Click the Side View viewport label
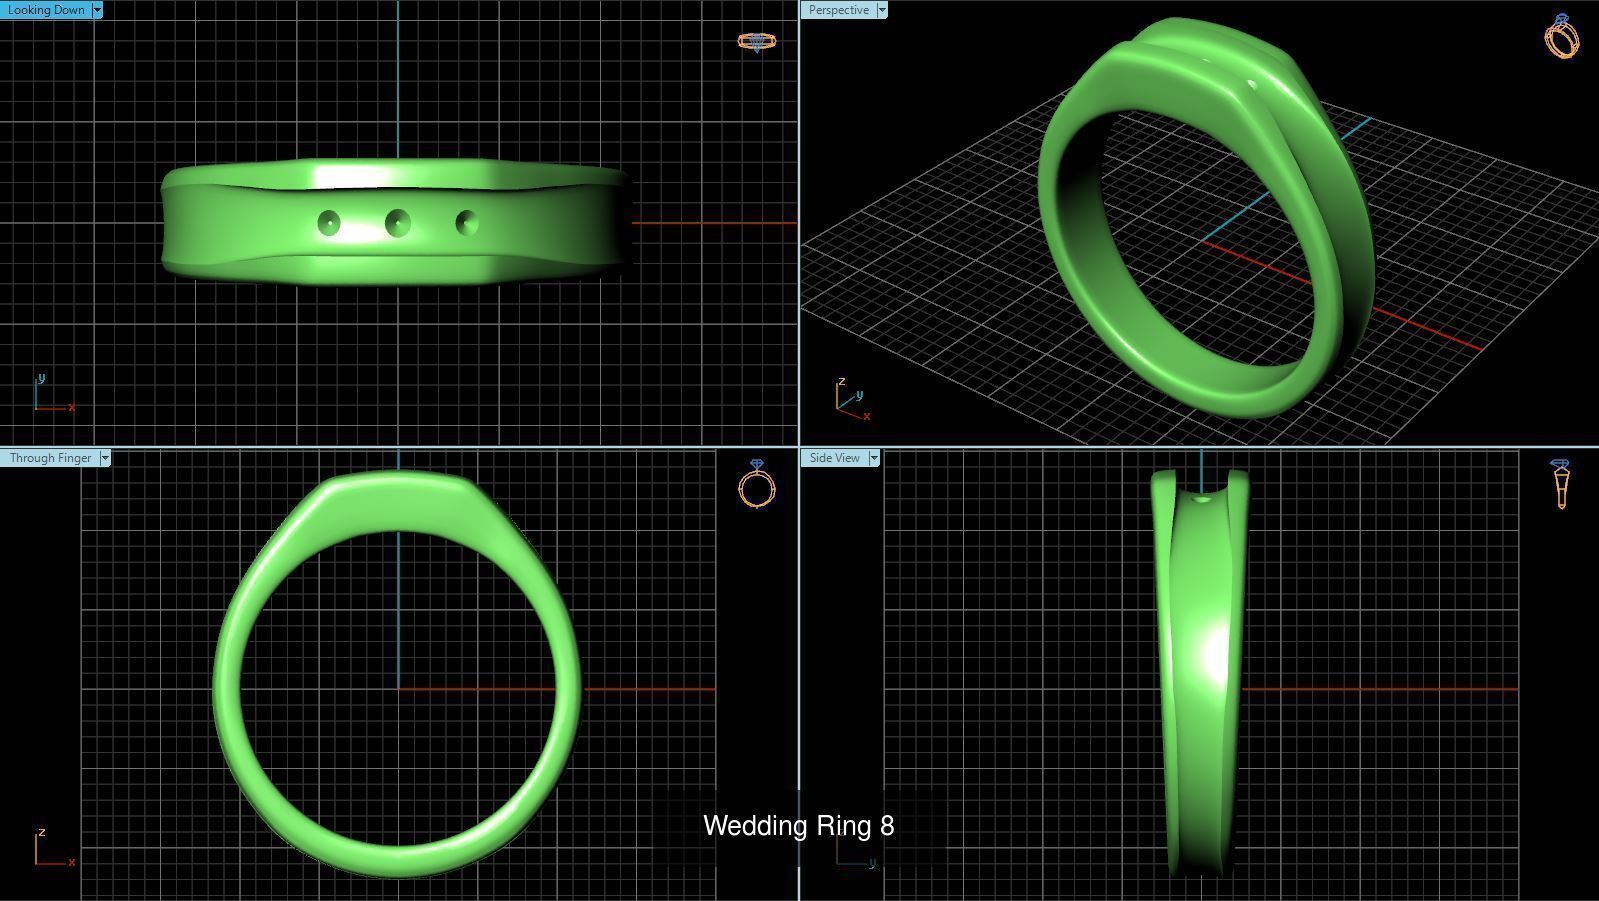The height and width of the screenshot is (901, 1599). pos(834,458)
